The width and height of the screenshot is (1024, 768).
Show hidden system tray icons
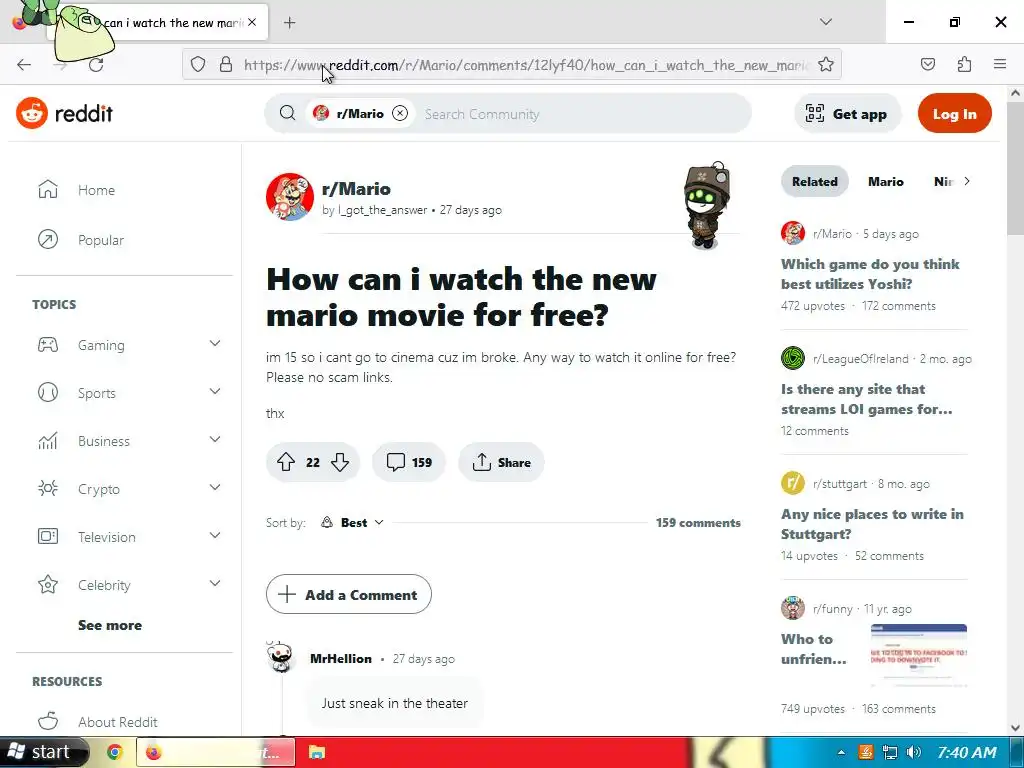[x=841, y=752]
